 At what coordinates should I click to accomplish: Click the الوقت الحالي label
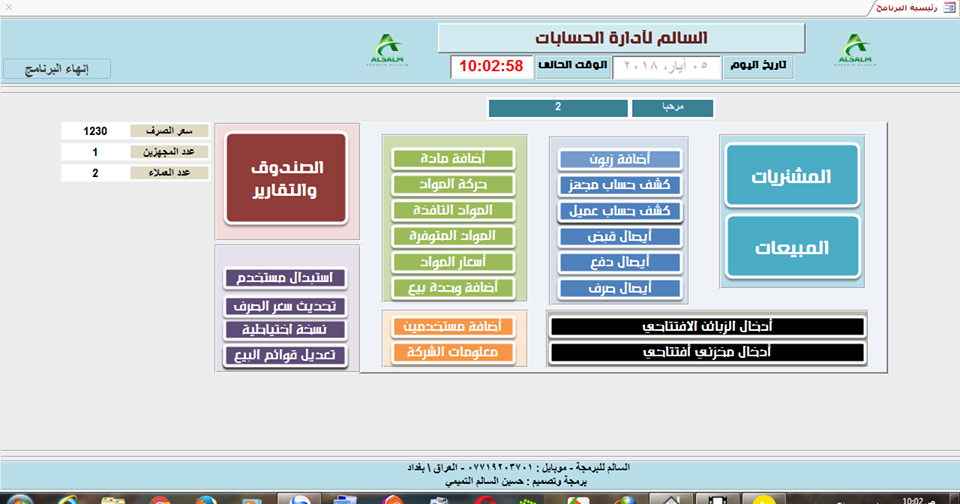point(573,66)
